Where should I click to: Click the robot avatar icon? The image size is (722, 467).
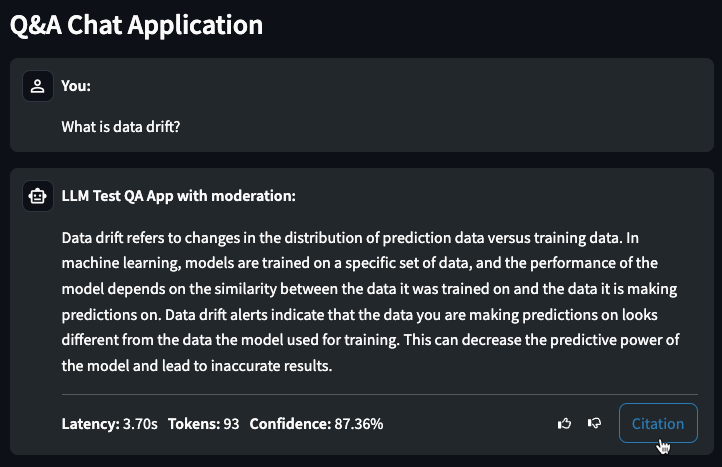coord(38,196)
